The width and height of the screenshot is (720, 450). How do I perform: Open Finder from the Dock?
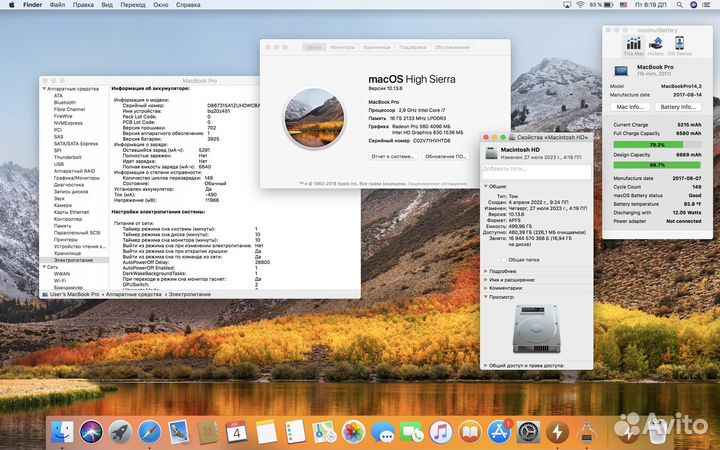62,432
